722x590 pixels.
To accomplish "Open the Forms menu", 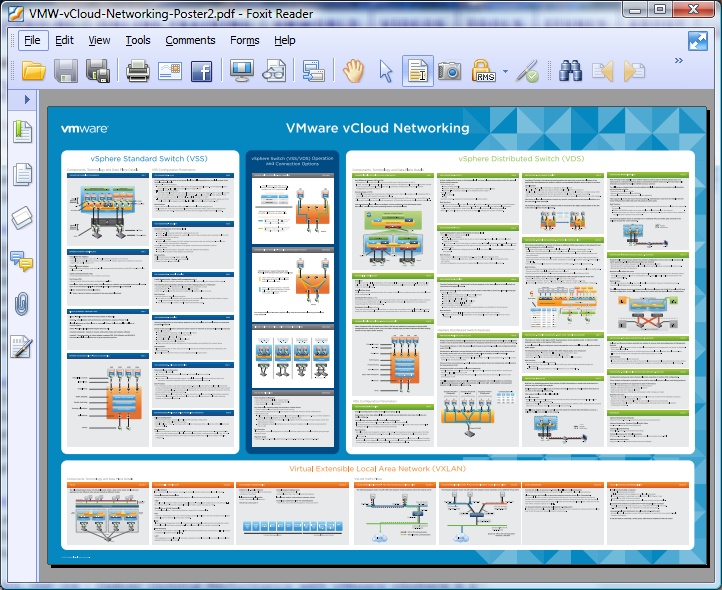I will pos(245,41).
